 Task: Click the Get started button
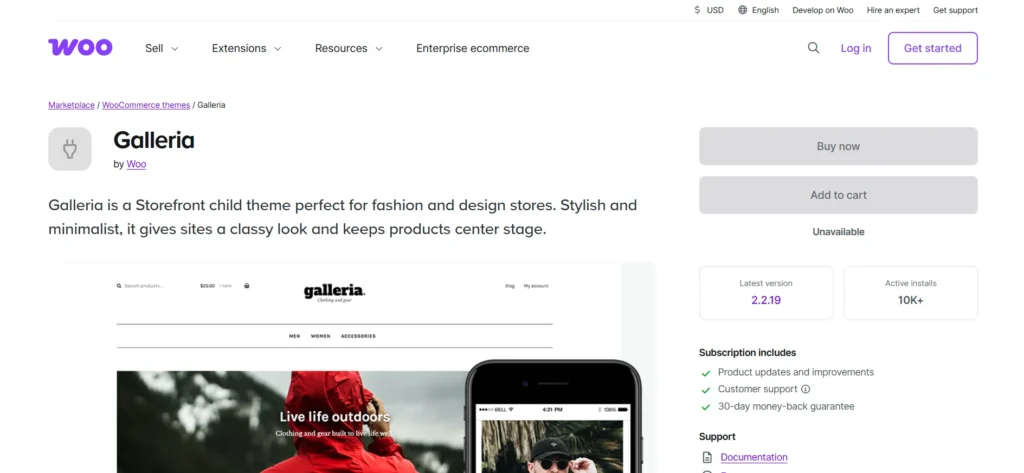pyautogui.click(x=933, y=48)
